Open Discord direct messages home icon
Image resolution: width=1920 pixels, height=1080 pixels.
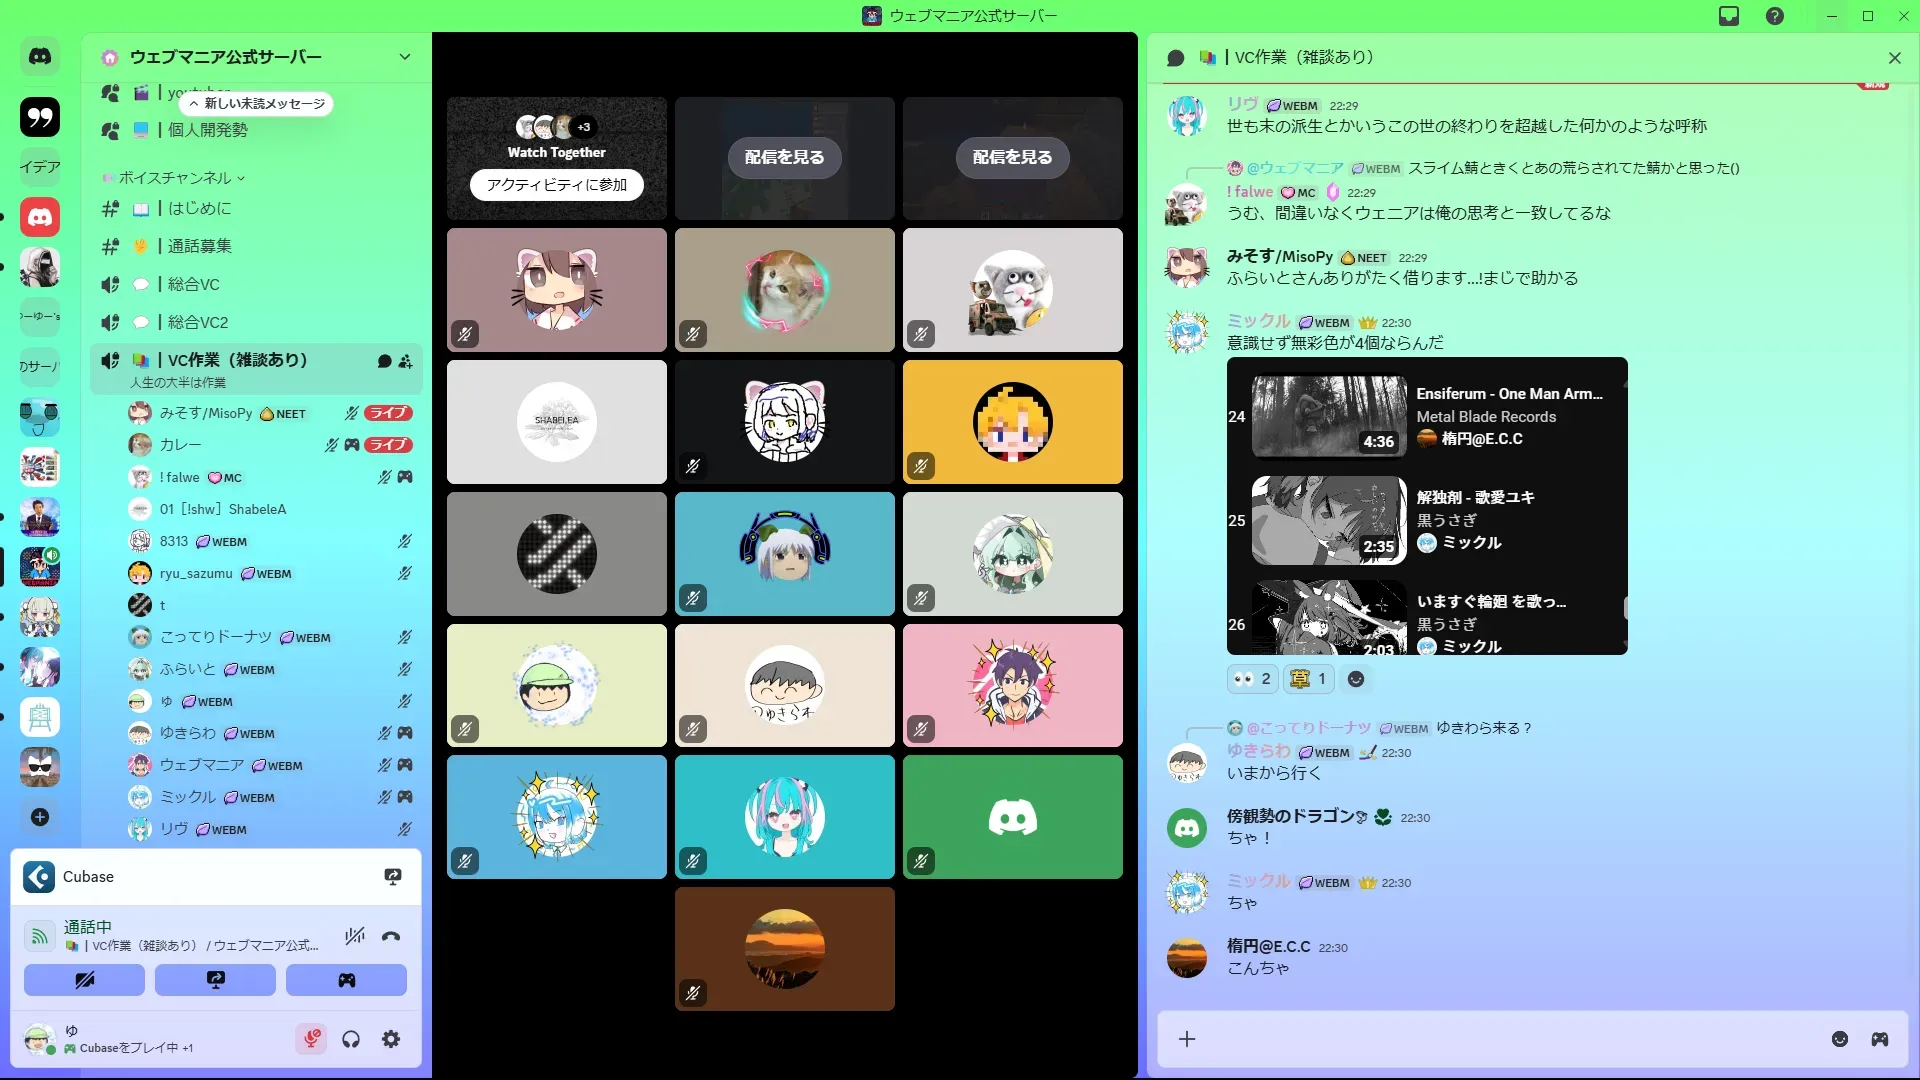40,57
